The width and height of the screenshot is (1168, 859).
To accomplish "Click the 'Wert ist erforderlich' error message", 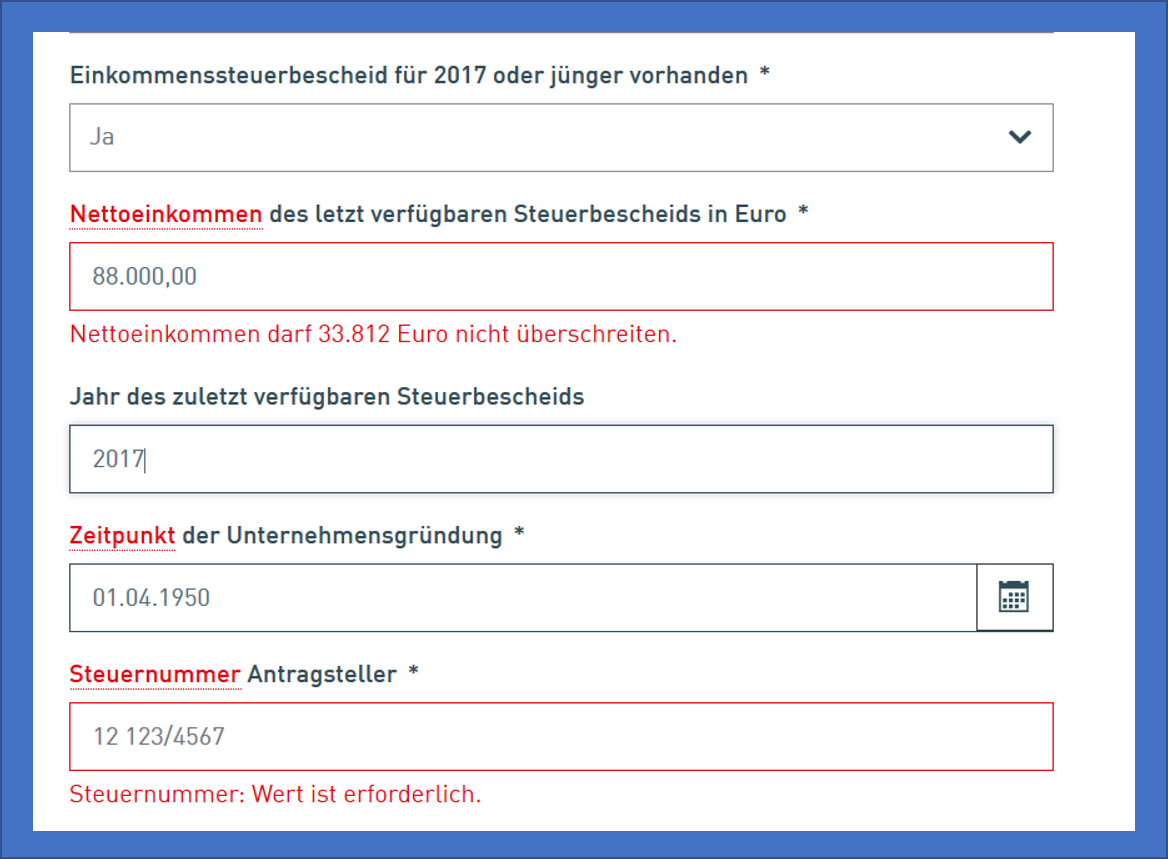I will pyautogui.click(x=275, y=795).
